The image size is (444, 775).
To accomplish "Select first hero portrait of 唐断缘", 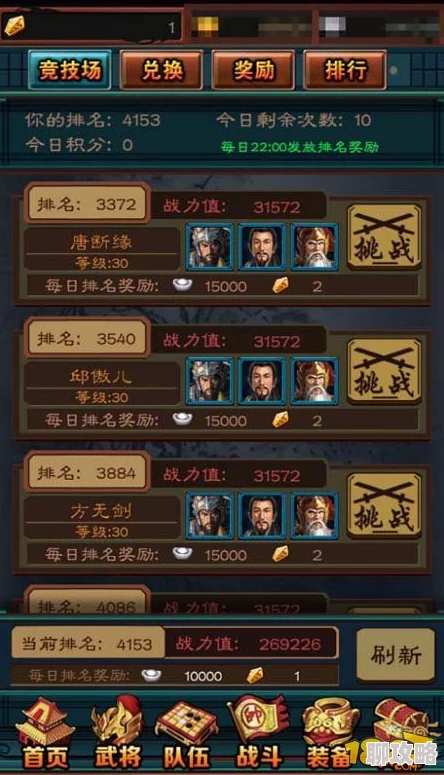I will pos(210,247).
